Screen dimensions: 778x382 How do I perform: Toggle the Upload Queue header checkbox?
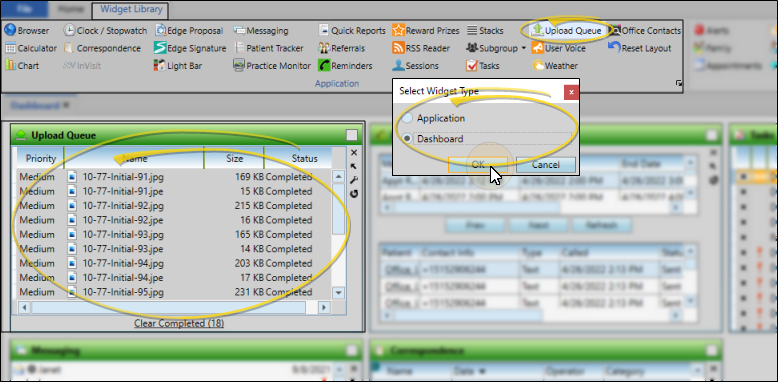click(351, 135)
